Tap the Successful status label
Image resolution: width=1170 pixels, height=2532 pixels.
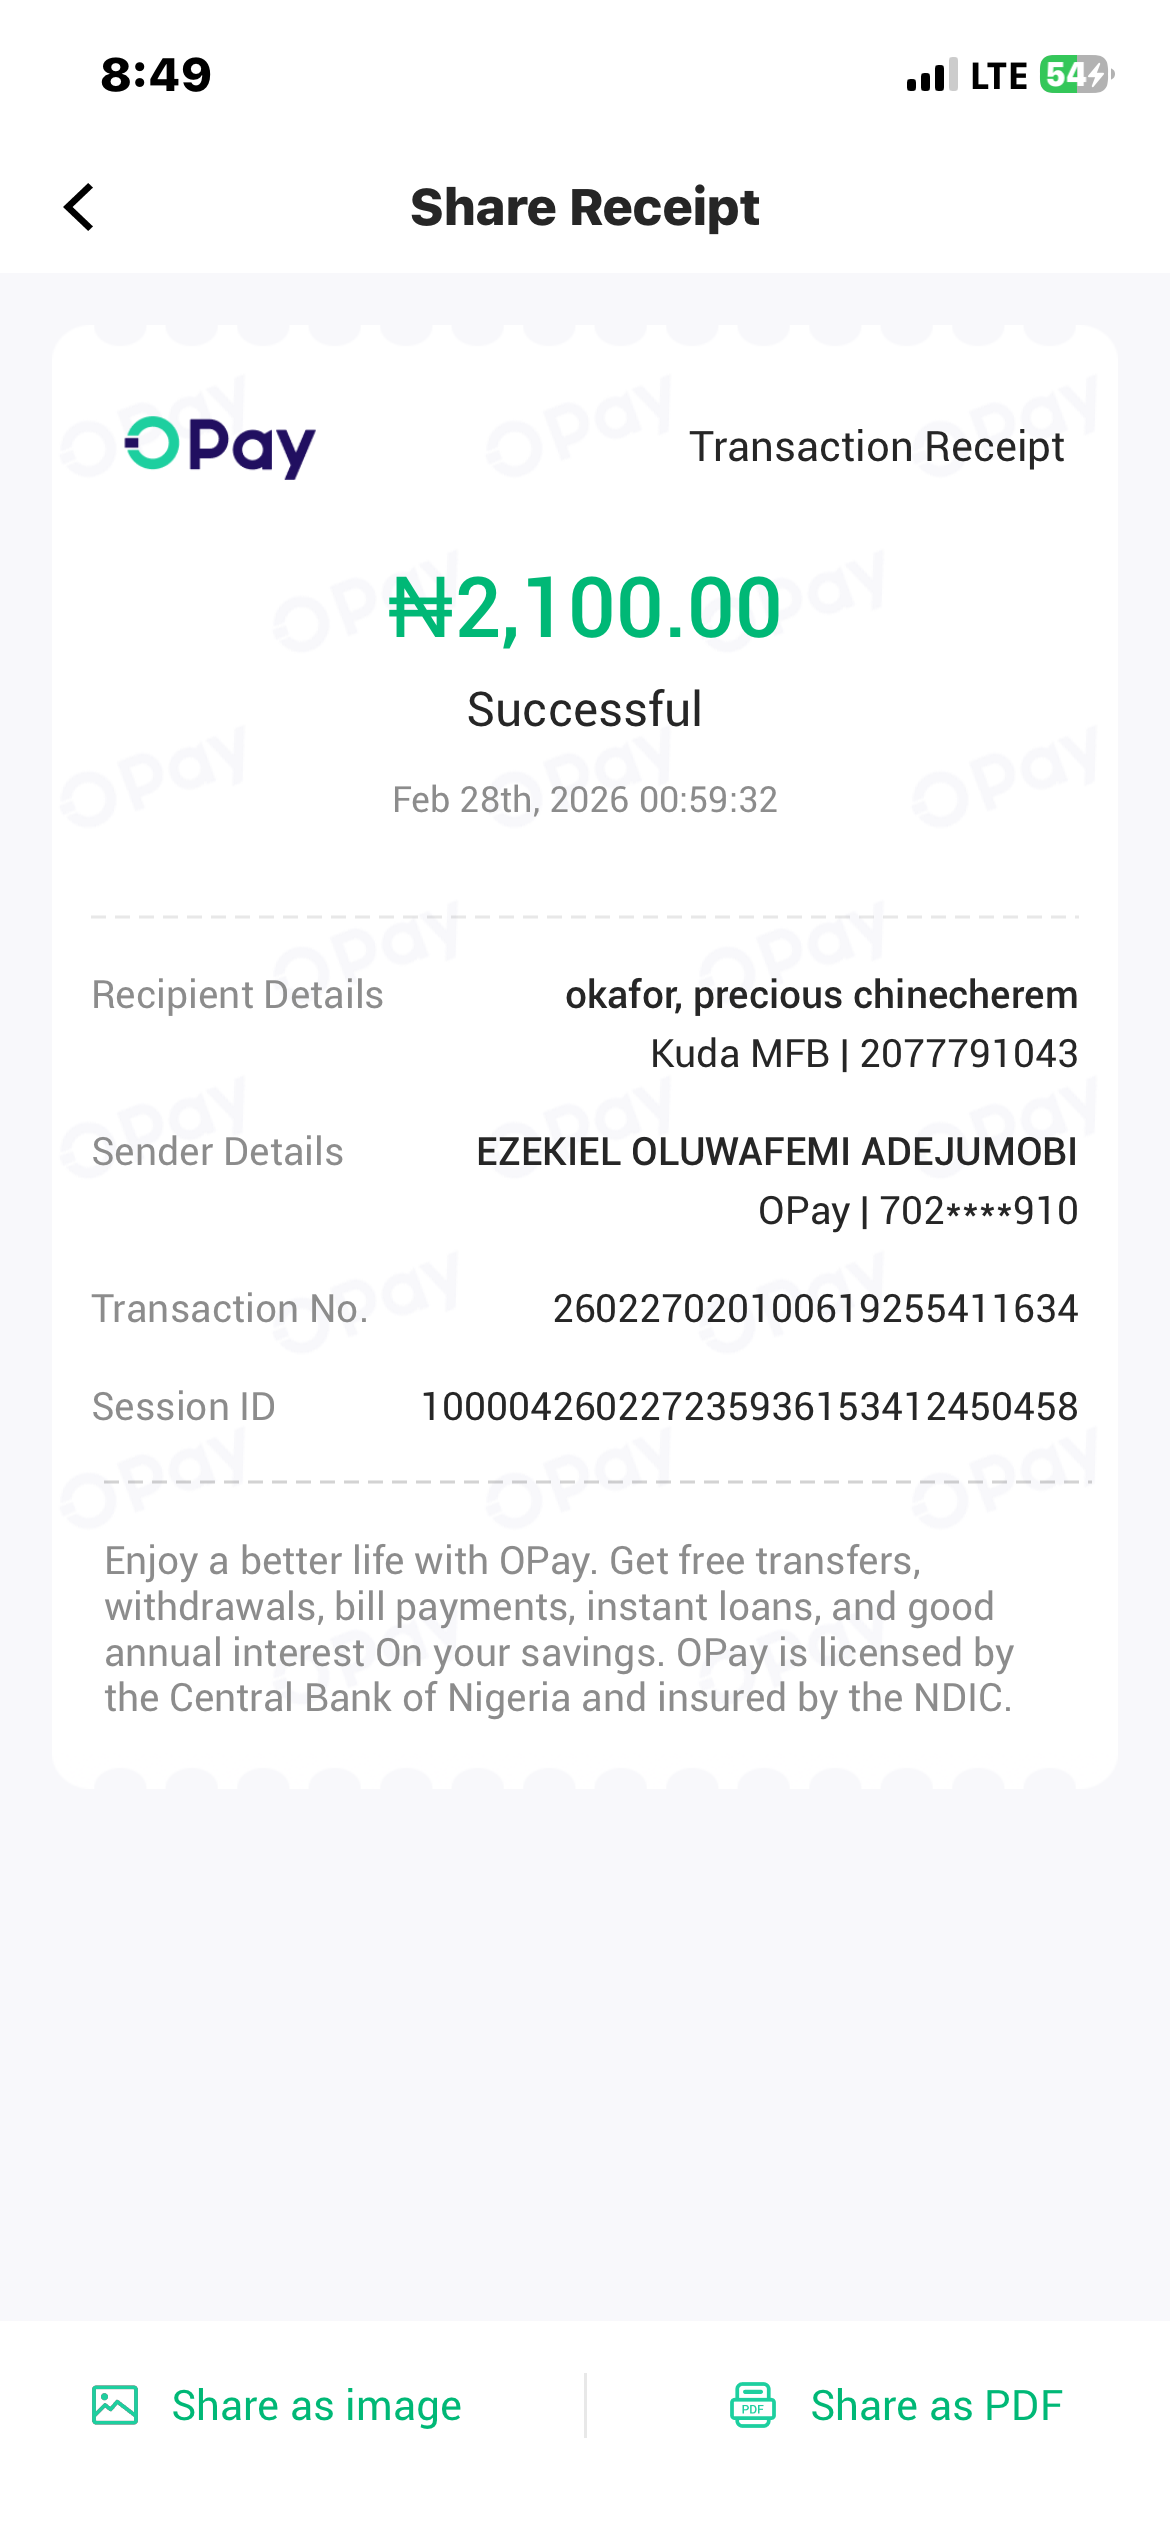585,709
